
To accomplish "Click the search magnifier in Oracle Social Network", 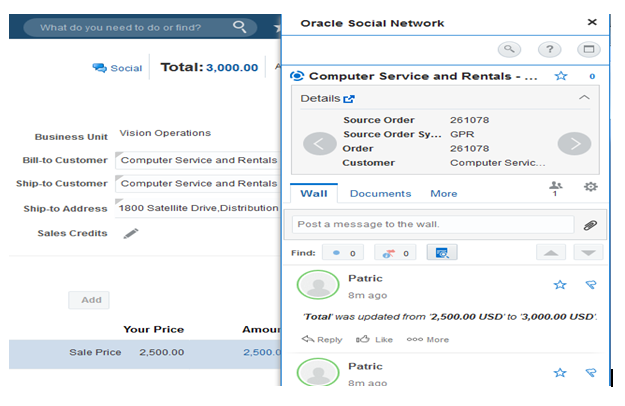I will 510,48.
